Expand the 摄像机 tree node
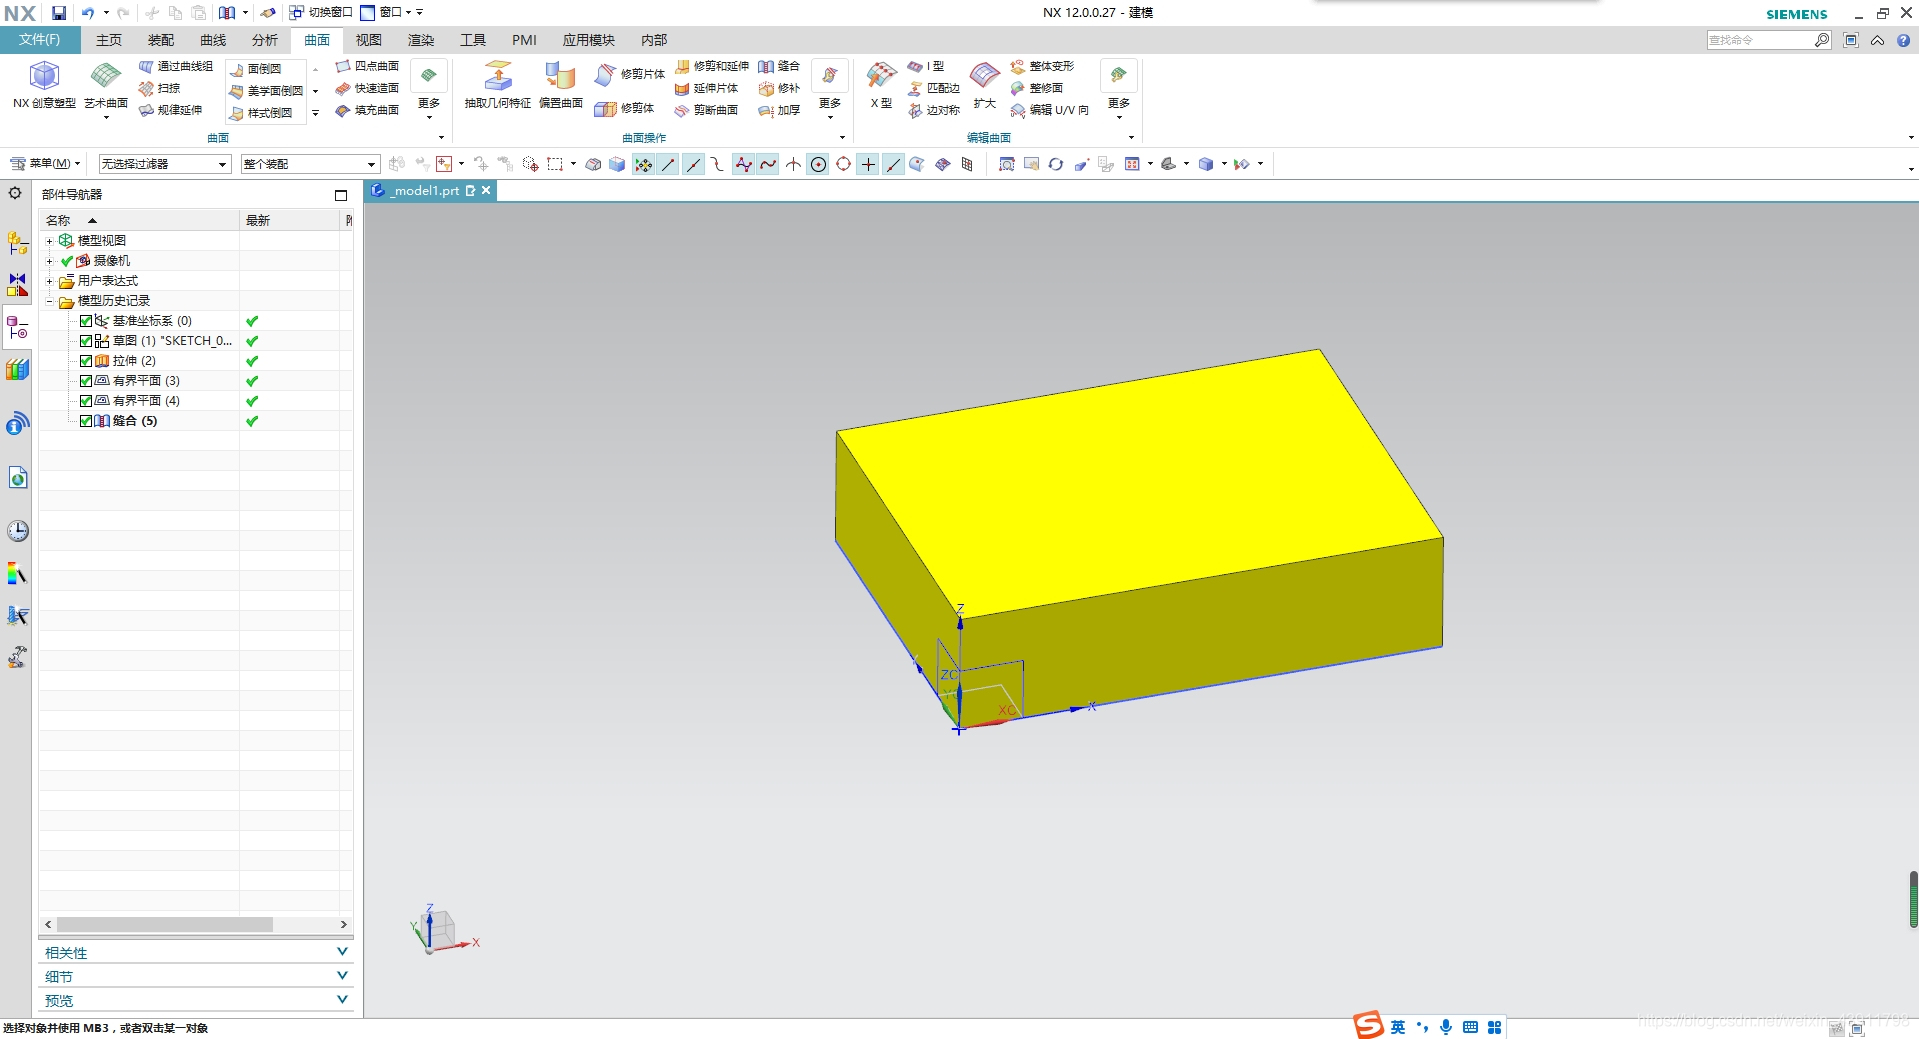 click(49, 261)
